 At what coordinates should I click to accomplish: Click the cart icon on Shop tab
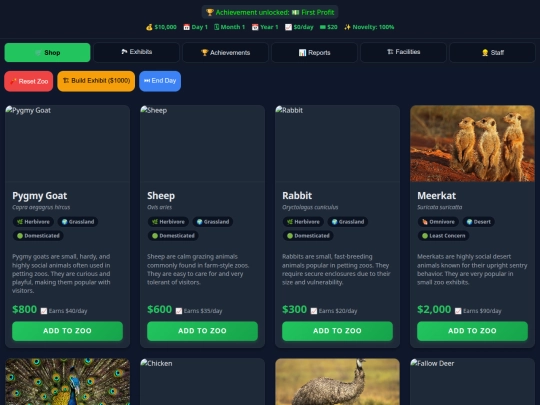[x=38, y=53]
